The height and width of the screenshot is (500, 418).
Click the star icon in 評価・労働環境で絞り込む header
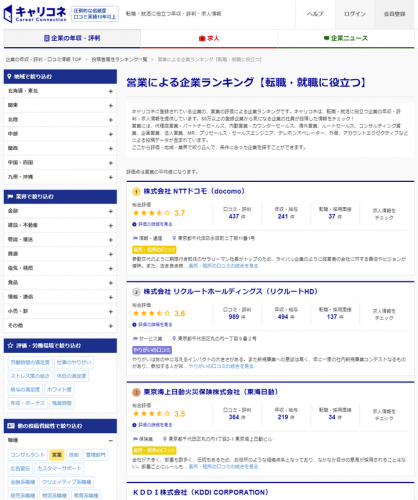(10, 345)
